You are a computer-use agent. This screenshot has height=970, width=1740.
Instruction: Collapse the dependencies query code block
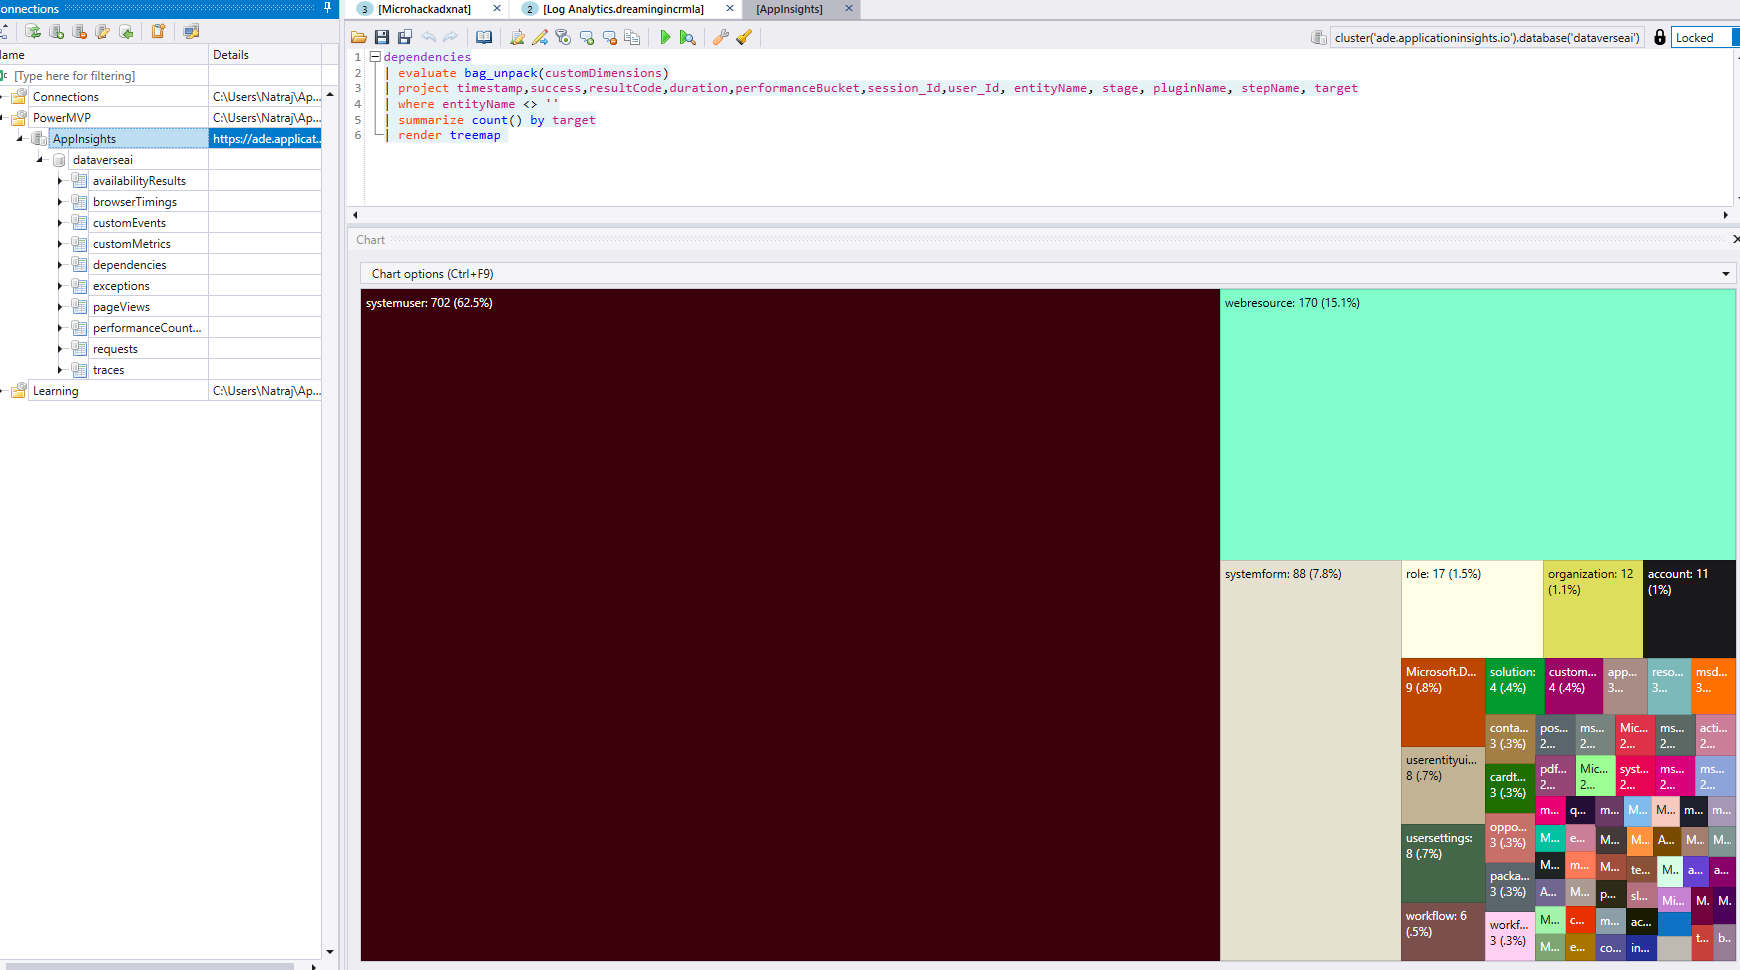tap(375, 57)
